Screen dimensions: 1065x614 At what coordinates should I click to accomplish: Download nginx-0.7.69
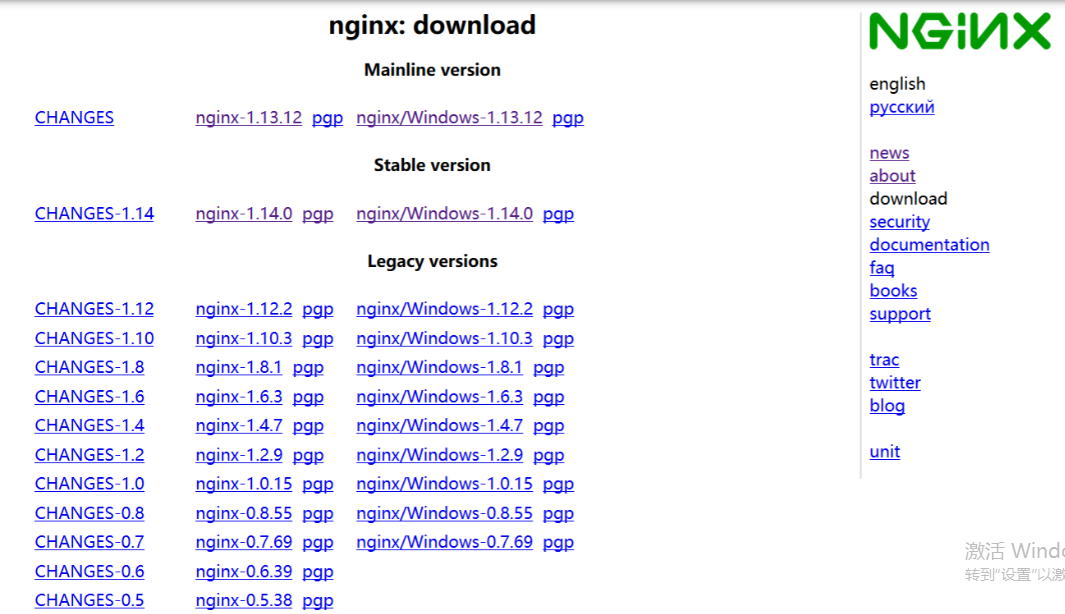coord(244,542)
